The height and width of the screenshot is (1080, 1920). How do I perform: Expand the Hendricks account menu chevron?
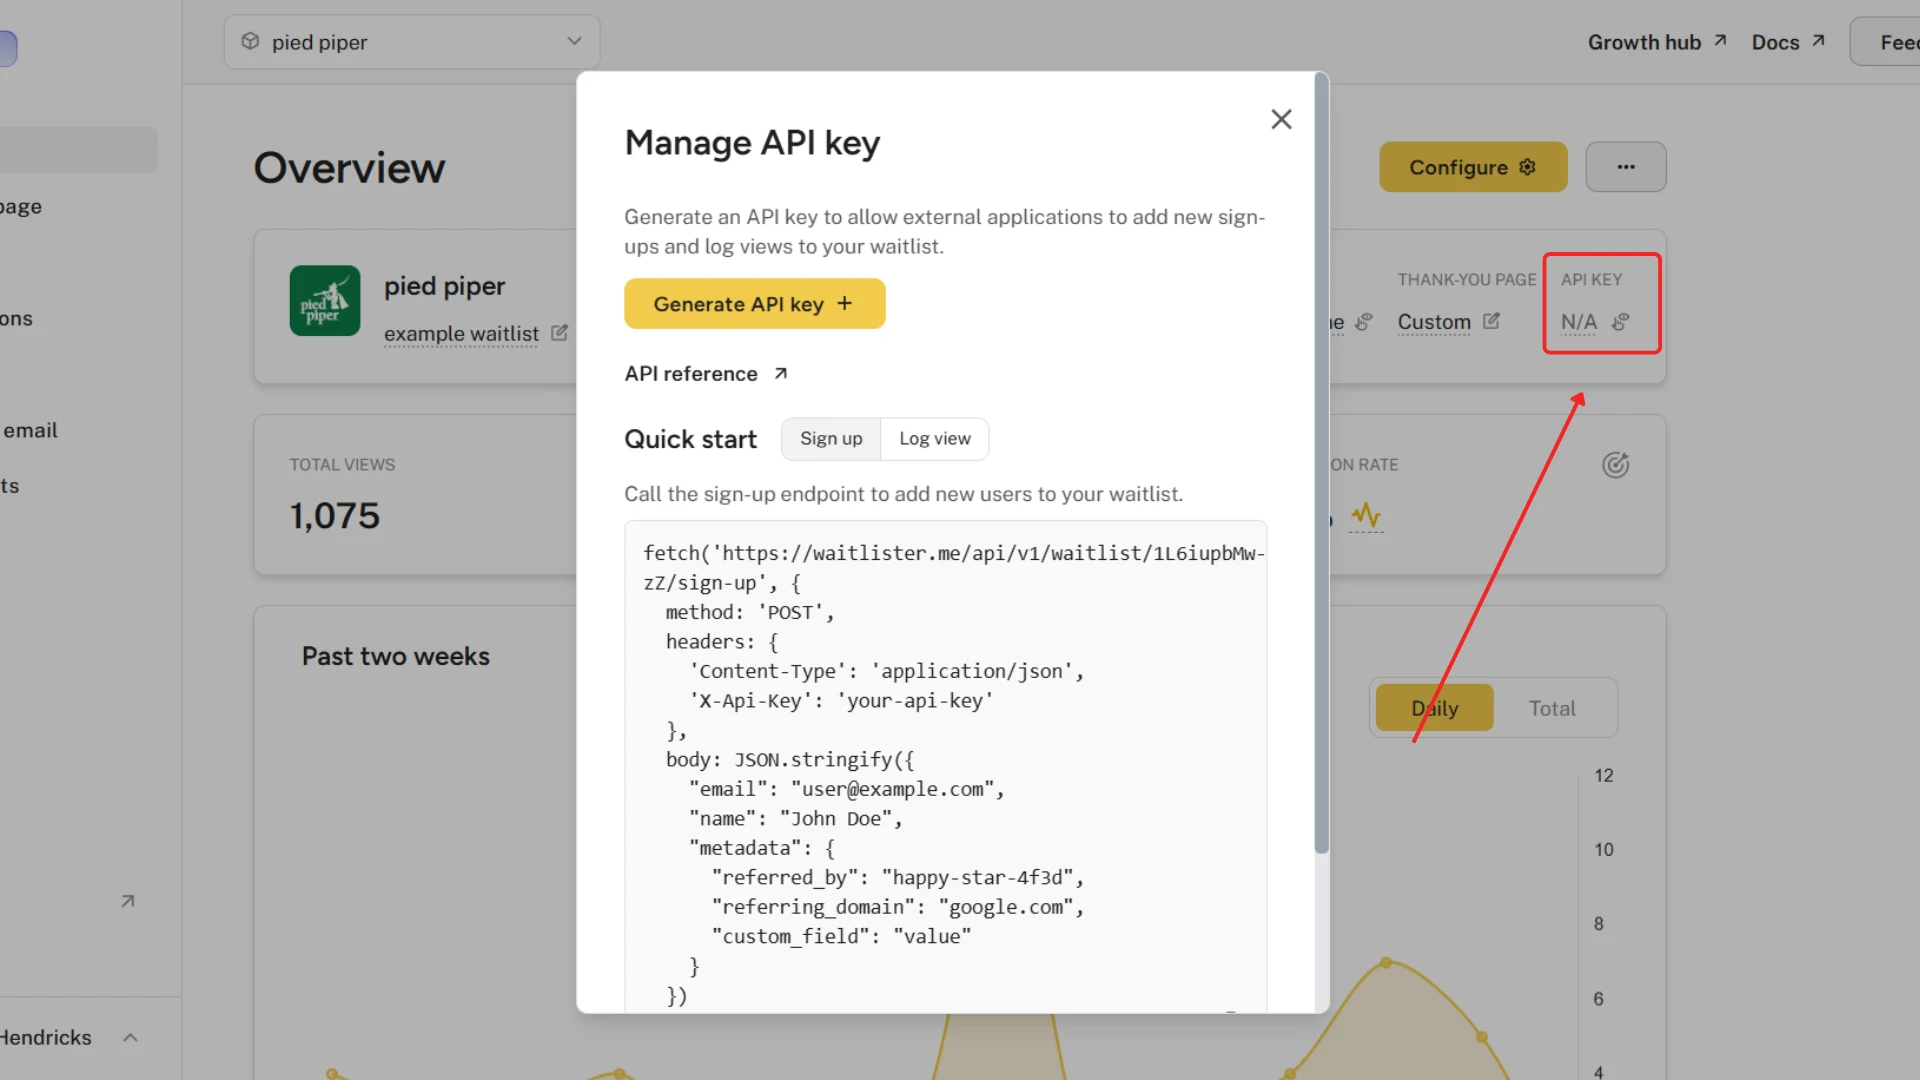[130, 1038]
